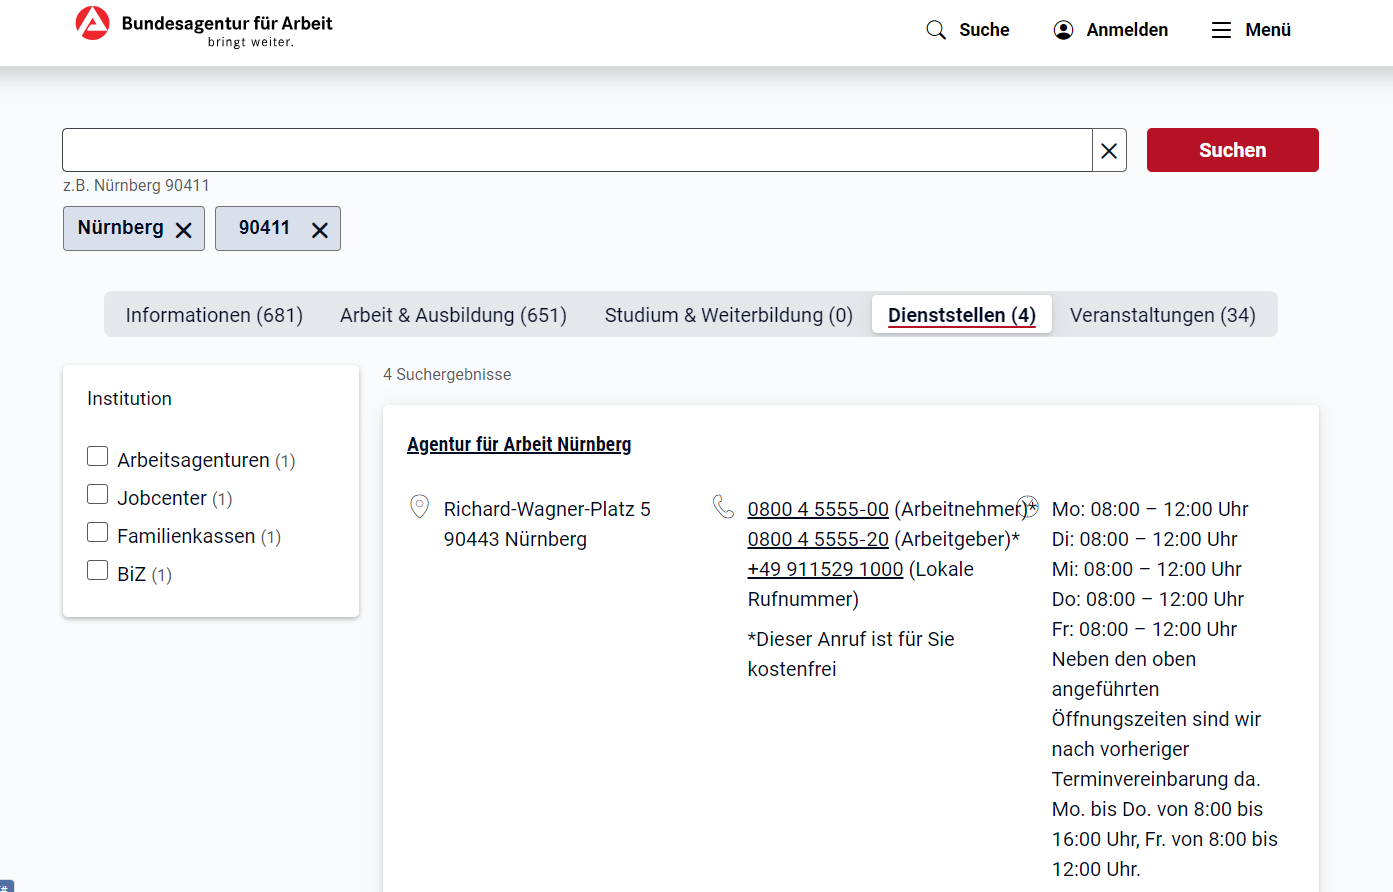
Task: Clear the search field with the X button
Action: click(x=1109, y=150)
